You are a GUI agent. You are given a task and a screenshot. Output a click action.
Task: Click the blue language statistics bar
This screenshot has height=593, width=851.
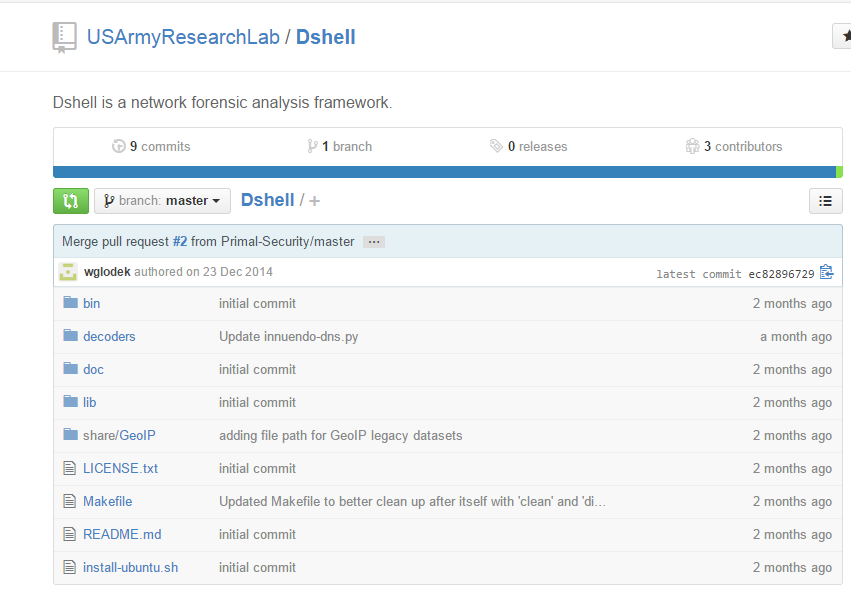(444, 172)
